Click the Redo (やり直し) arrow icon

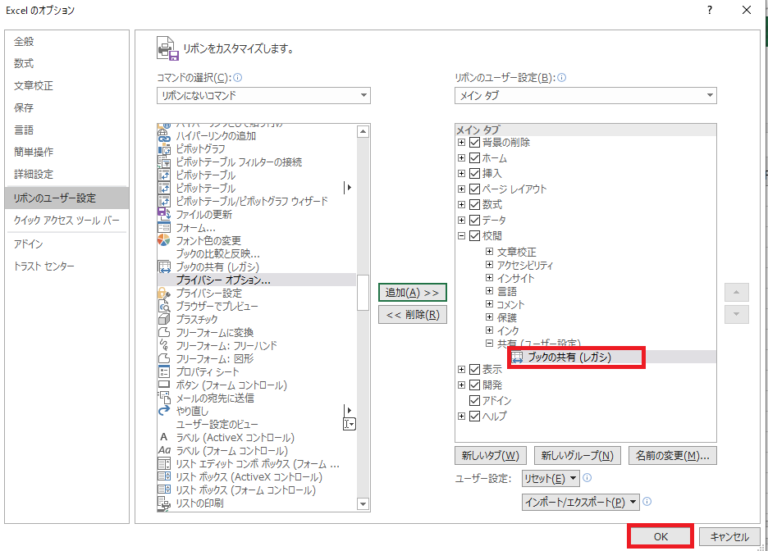point(164,410)
